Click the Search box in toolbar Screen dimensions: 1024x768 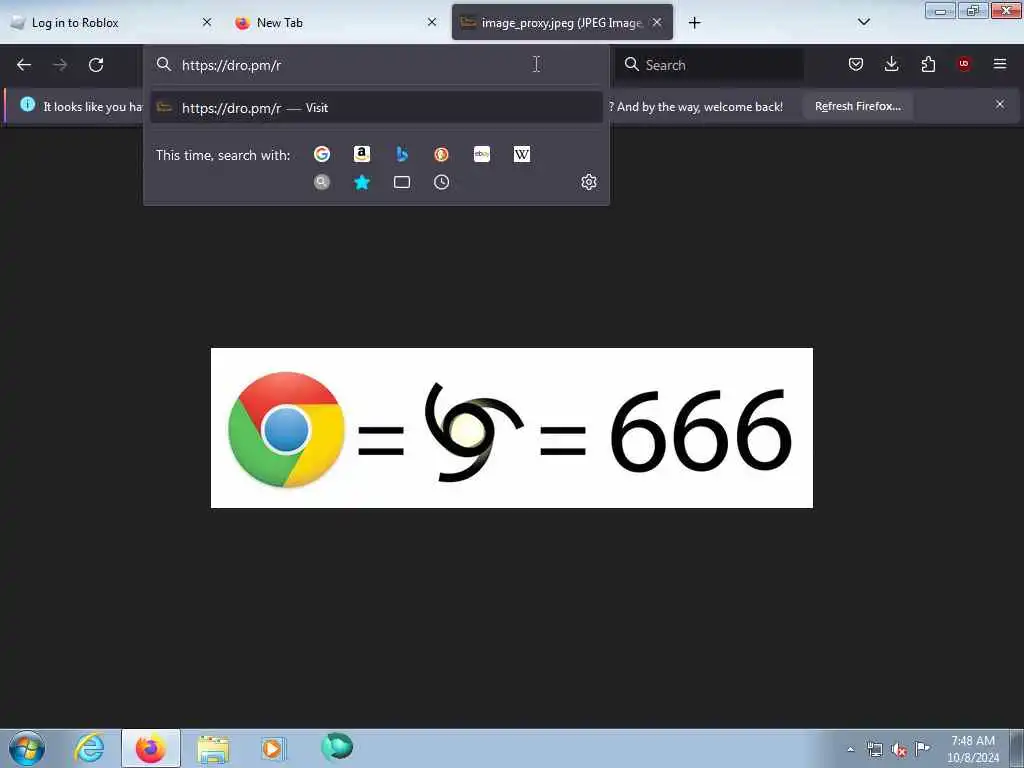click(x=709, y=65)
